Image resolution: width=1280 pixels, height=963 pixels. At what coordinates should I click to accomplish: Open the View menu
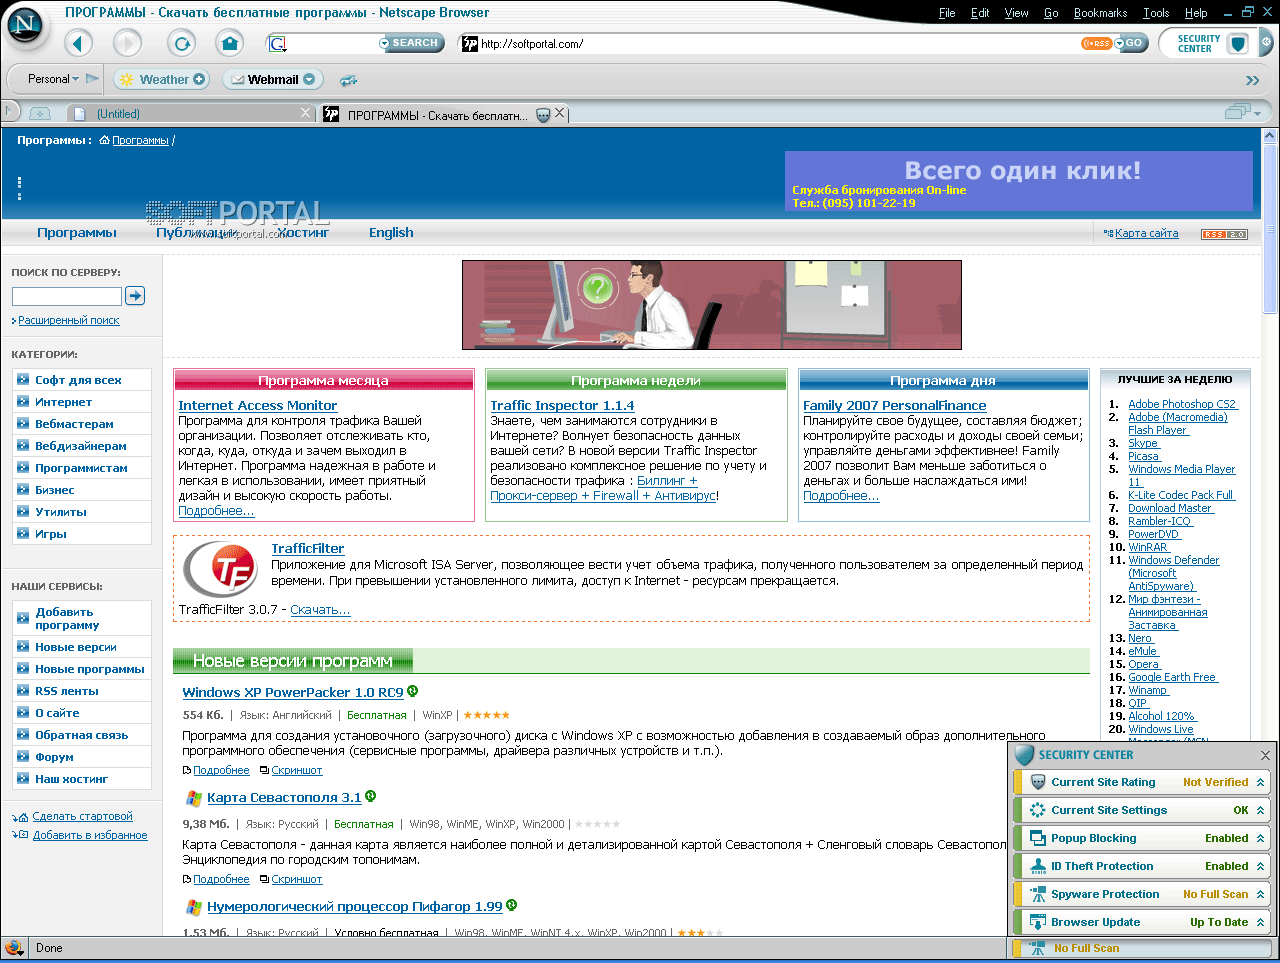coord(1016,13)
